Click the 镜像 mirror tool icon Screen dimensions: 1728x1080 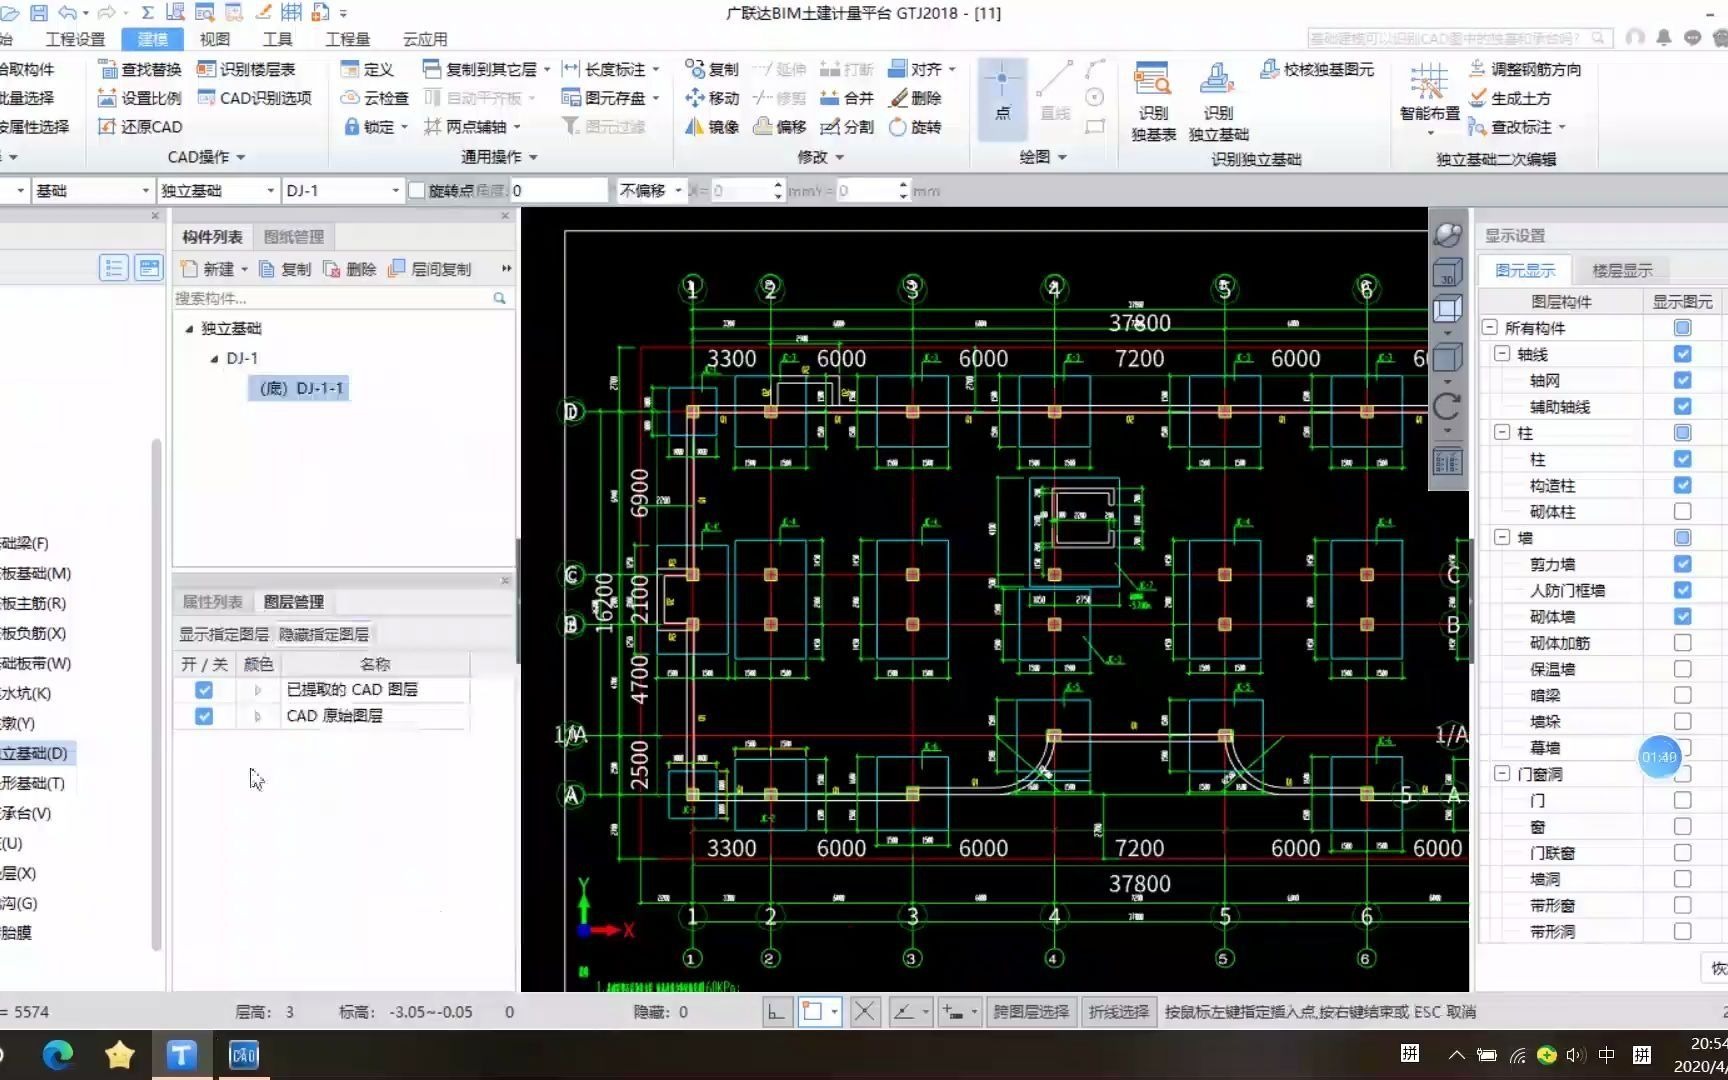[x=695, y=127]
